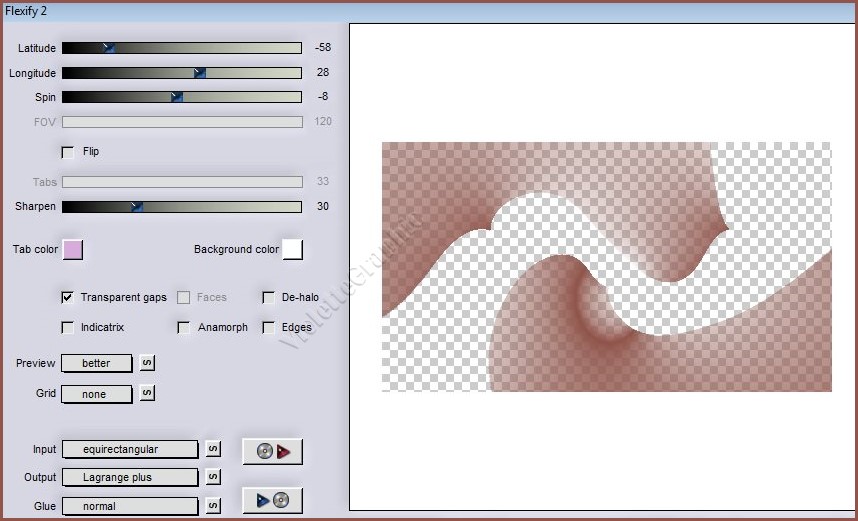Open the Preview quality better selector
The image size is (858, 521).
coord(97,363)
